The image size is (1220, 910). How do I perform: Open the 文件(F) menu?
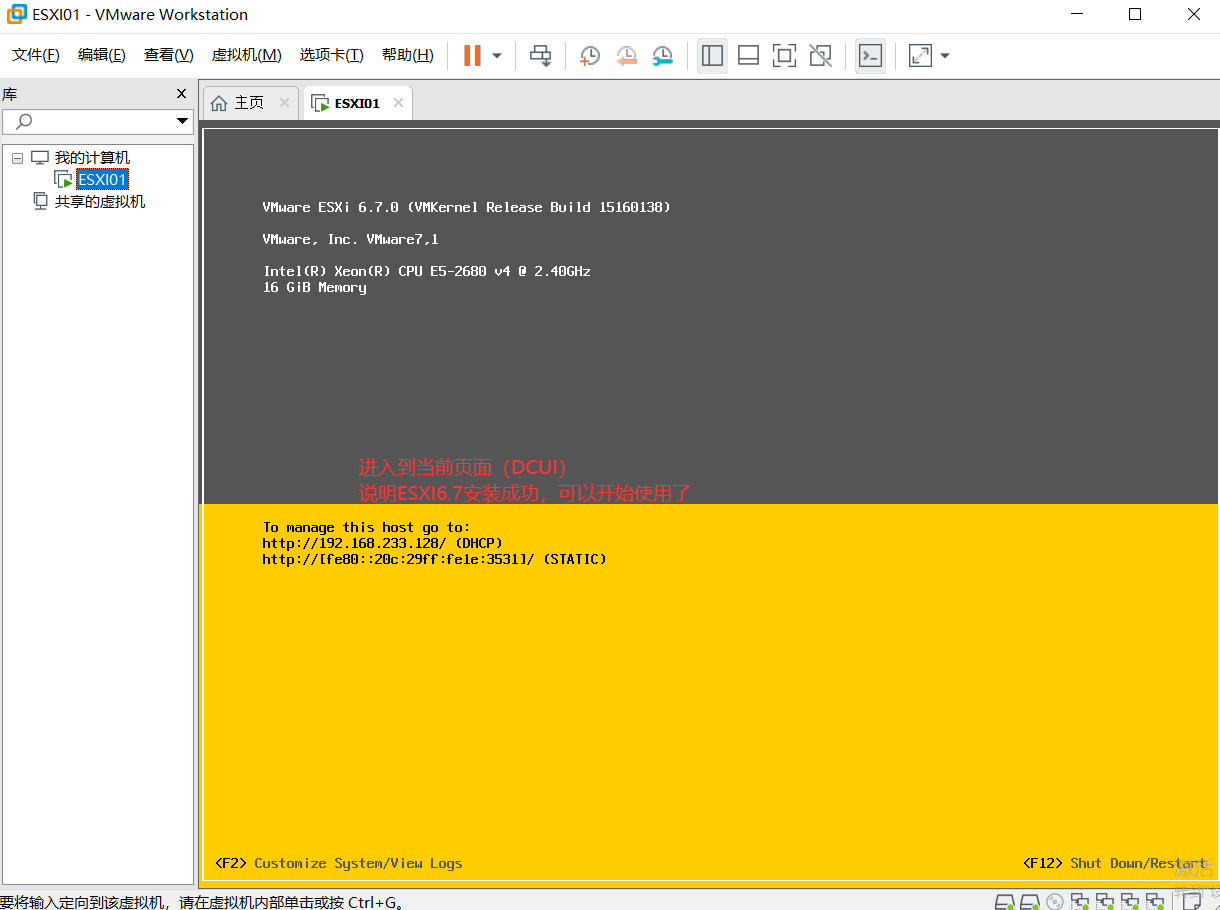pos(36,55)
